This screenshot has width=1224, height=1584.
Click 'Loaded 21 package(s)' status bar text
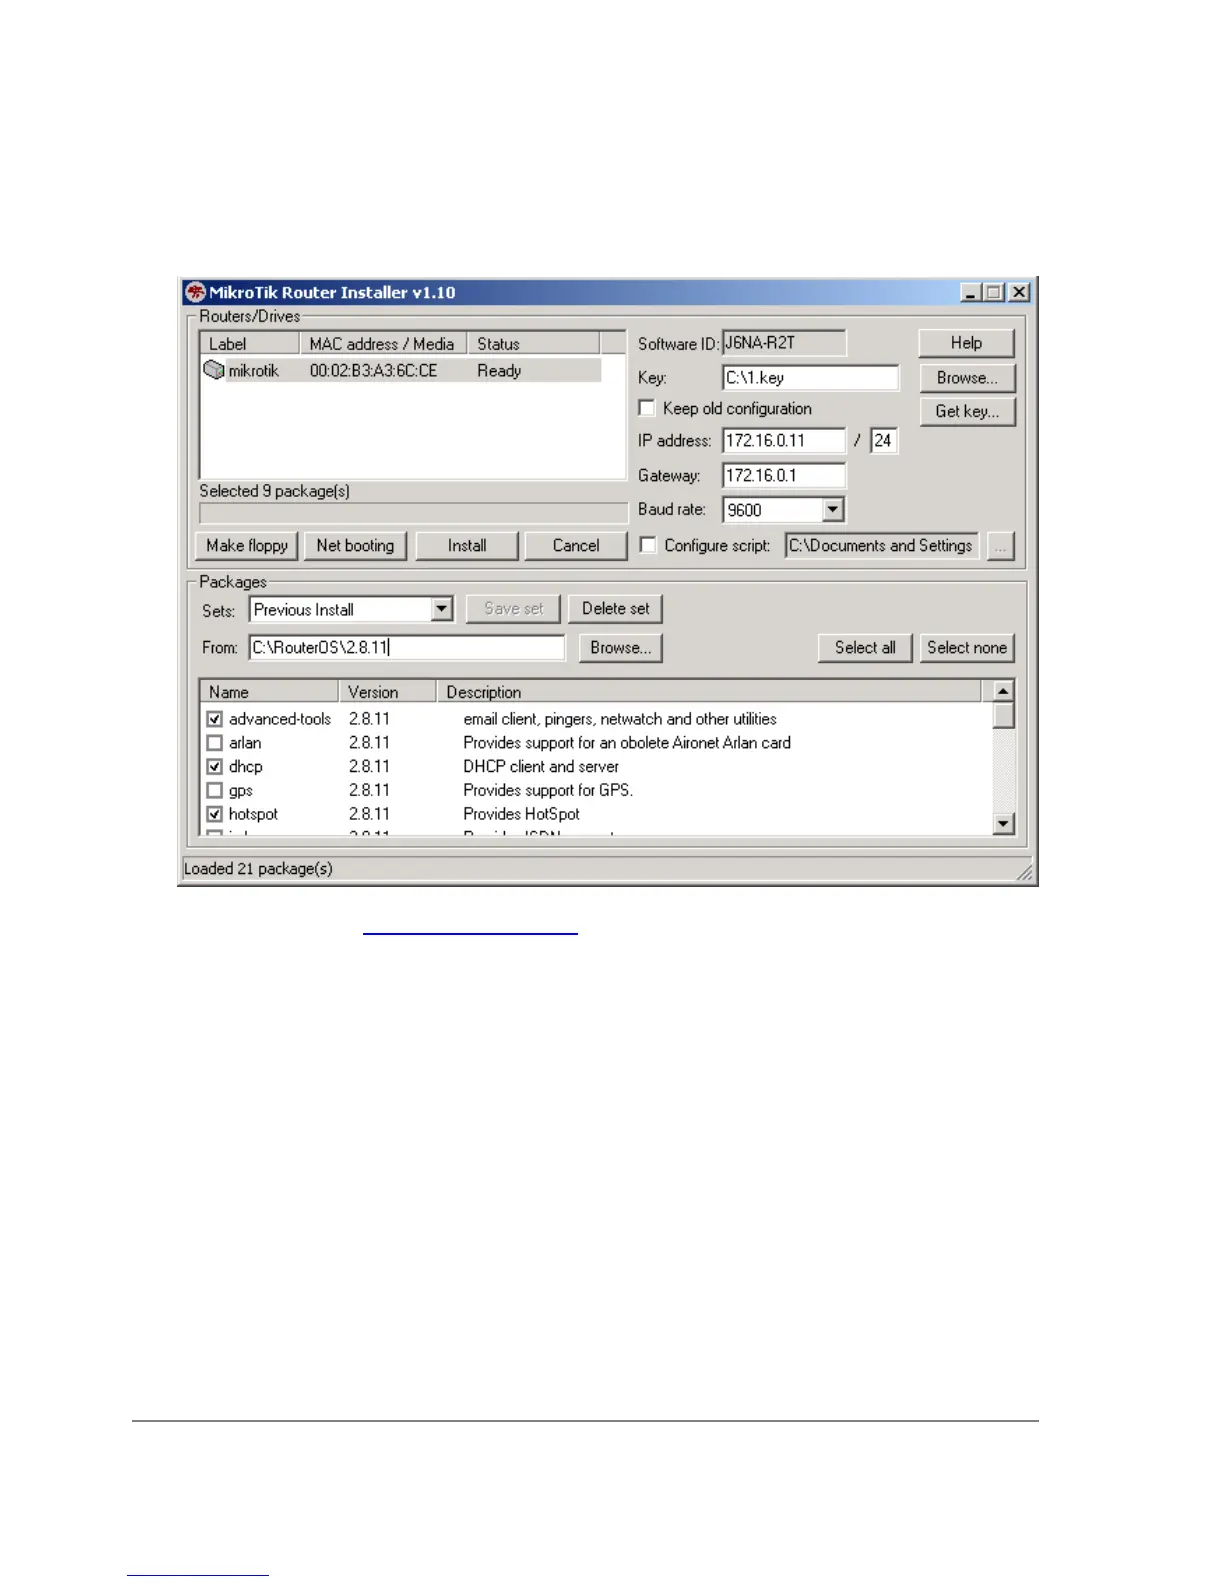tap(258, 869)
